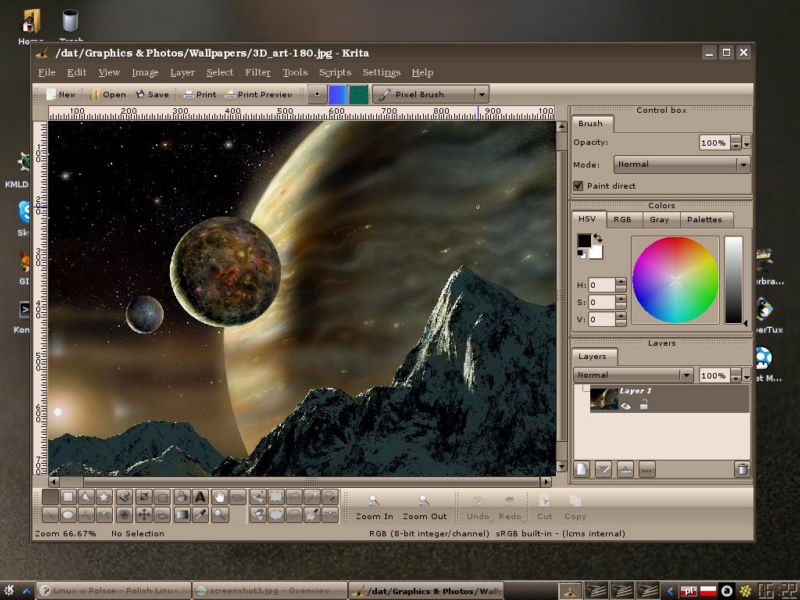Open the brush Mode Normal dropdown
800x600 pixels.
pyautogui.click(x=682, y=164)
